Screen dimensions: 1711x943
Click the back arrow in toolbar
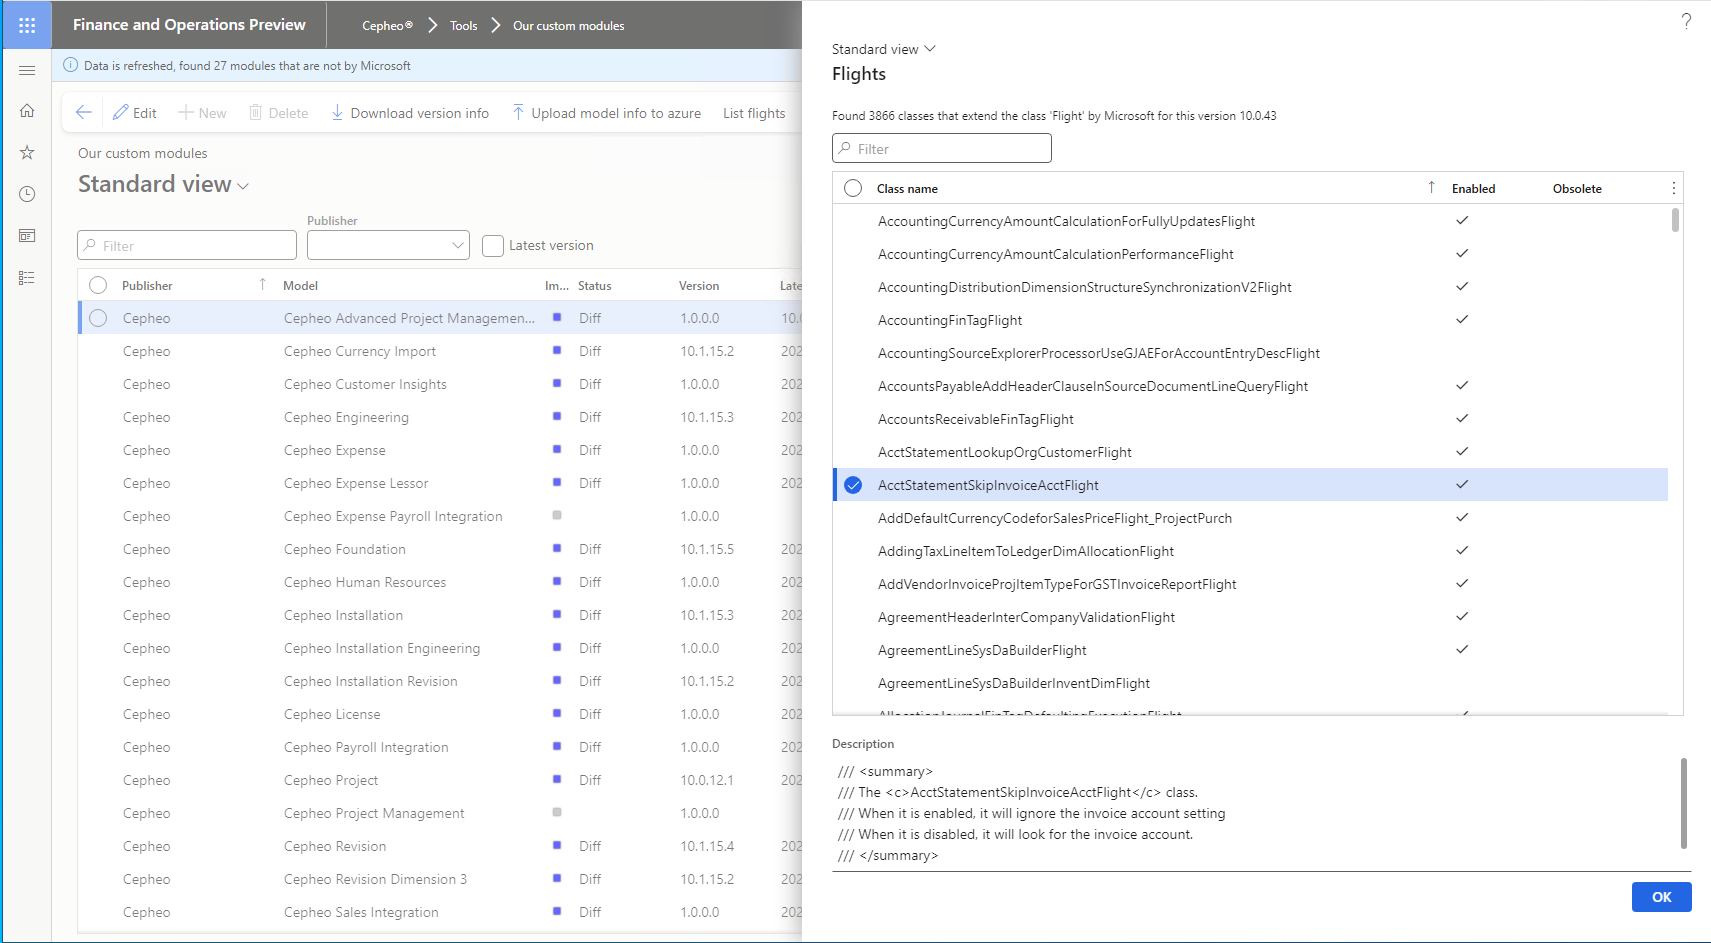(84, 113)
